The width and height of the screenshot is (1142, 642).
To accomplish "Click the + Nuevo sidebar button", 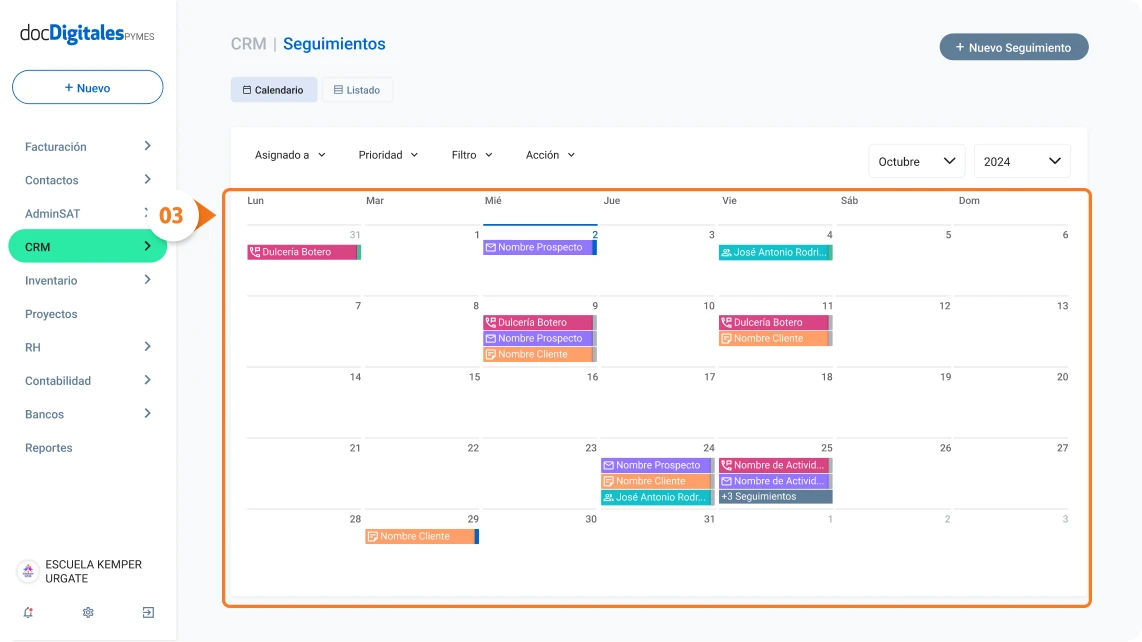I will [x=87, y=87].
